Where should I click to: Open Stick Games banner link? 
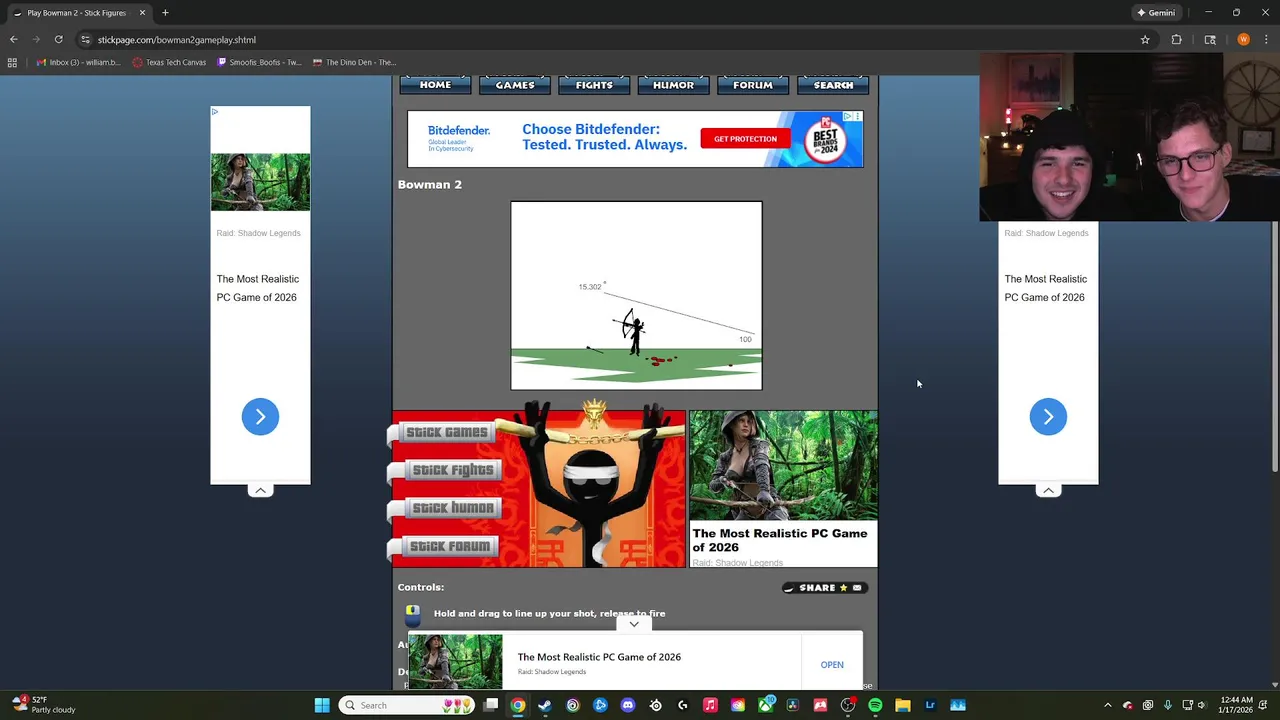pos(446,432)
